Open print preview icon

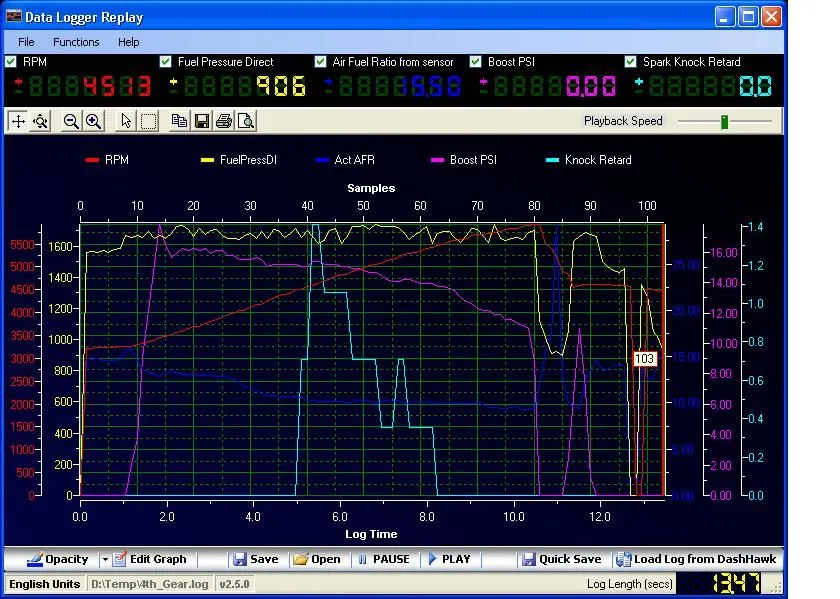tap(246, 121)
